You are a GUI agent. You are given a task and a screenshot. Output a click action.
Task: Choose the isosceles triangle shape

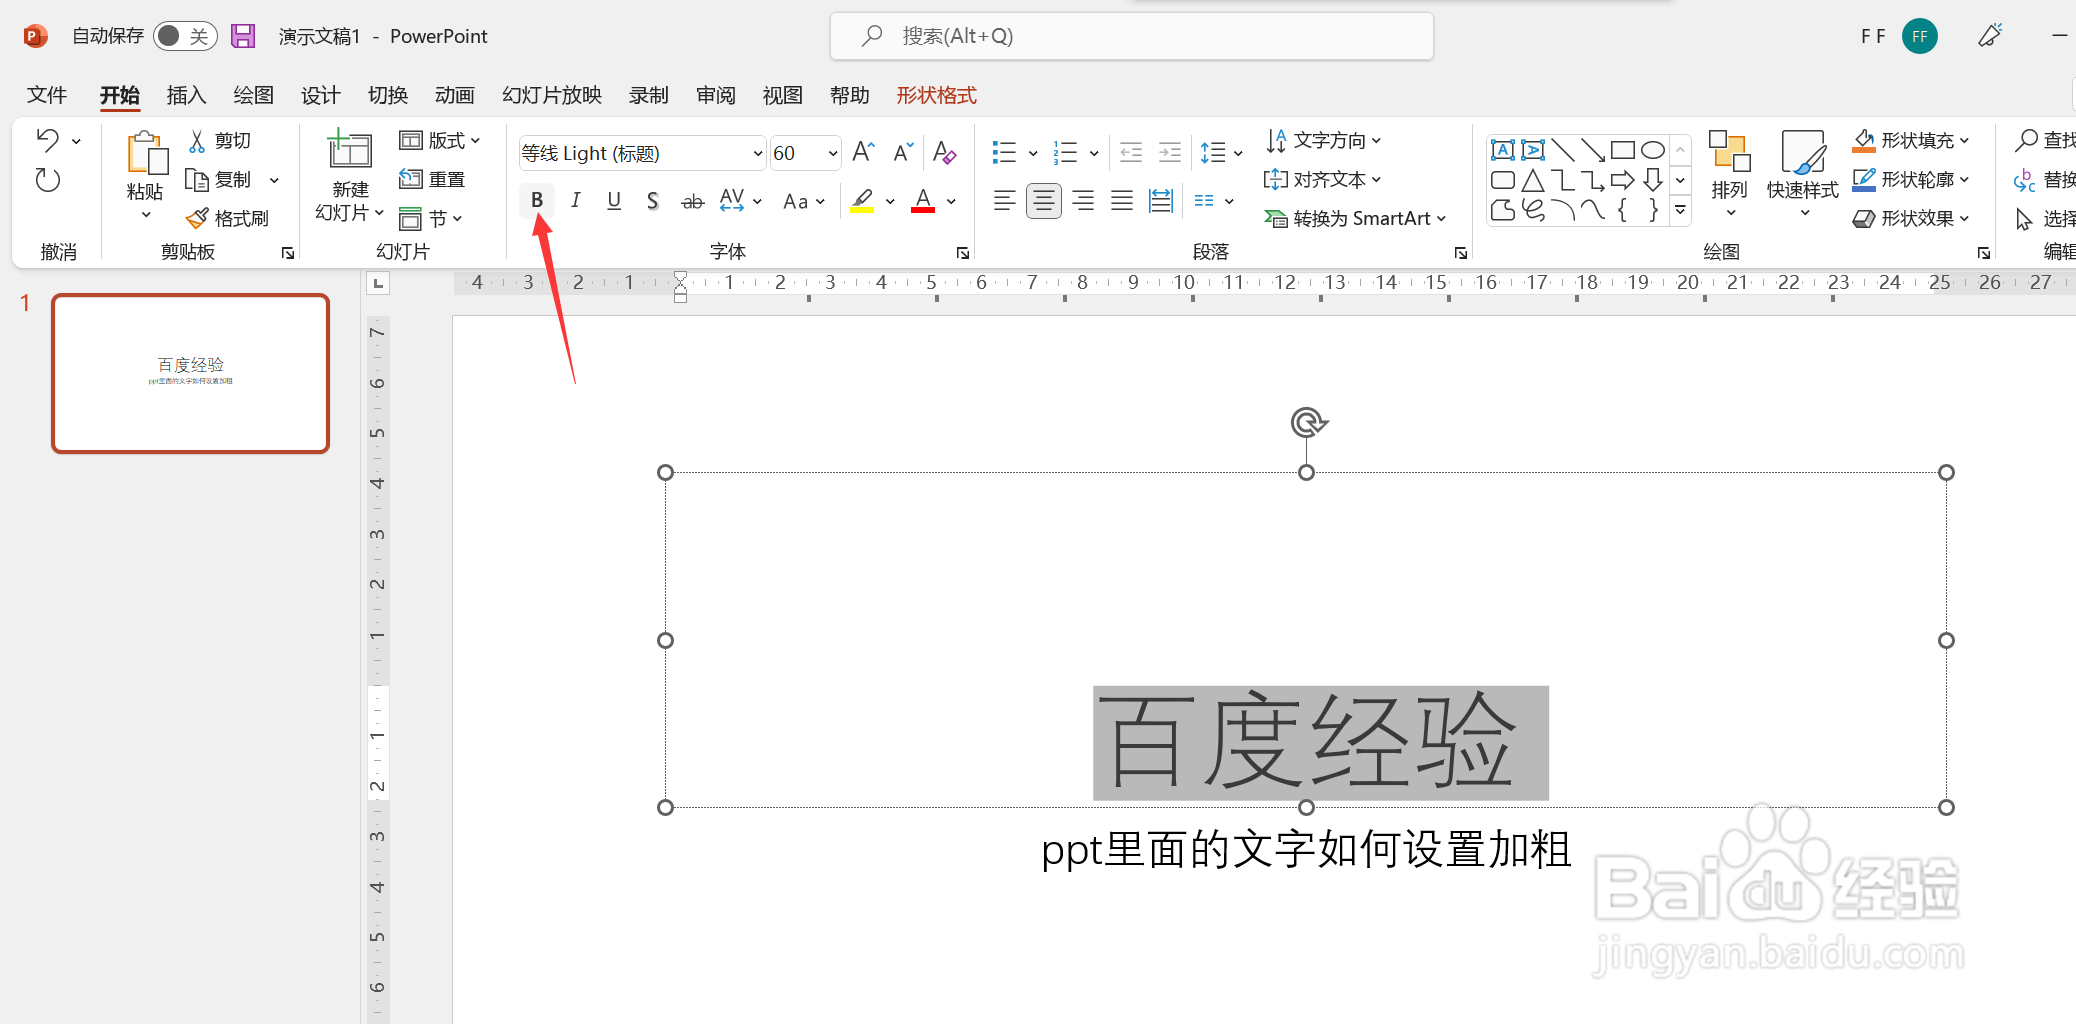1532,180
